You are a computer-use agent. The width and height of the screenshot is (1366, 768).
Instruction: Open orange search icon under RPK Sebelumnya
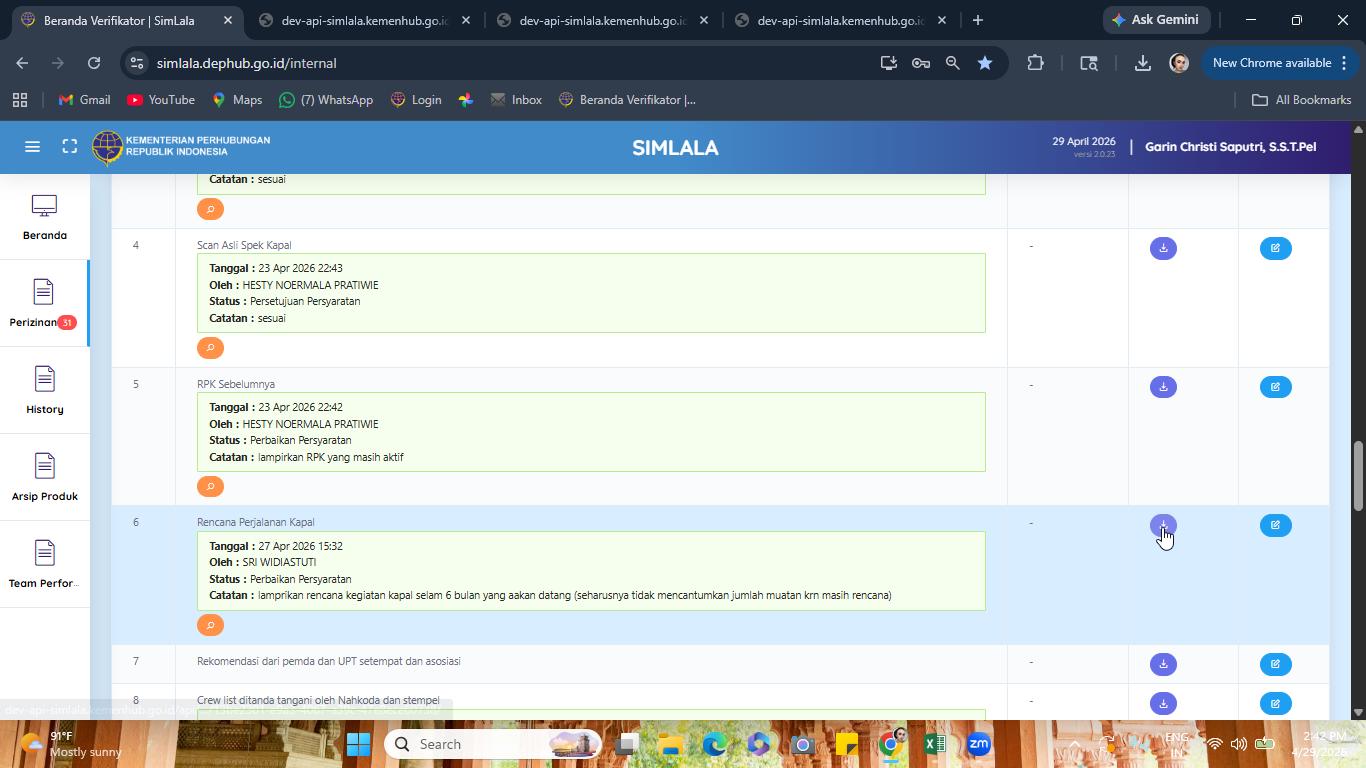click(x=210, y=486)
